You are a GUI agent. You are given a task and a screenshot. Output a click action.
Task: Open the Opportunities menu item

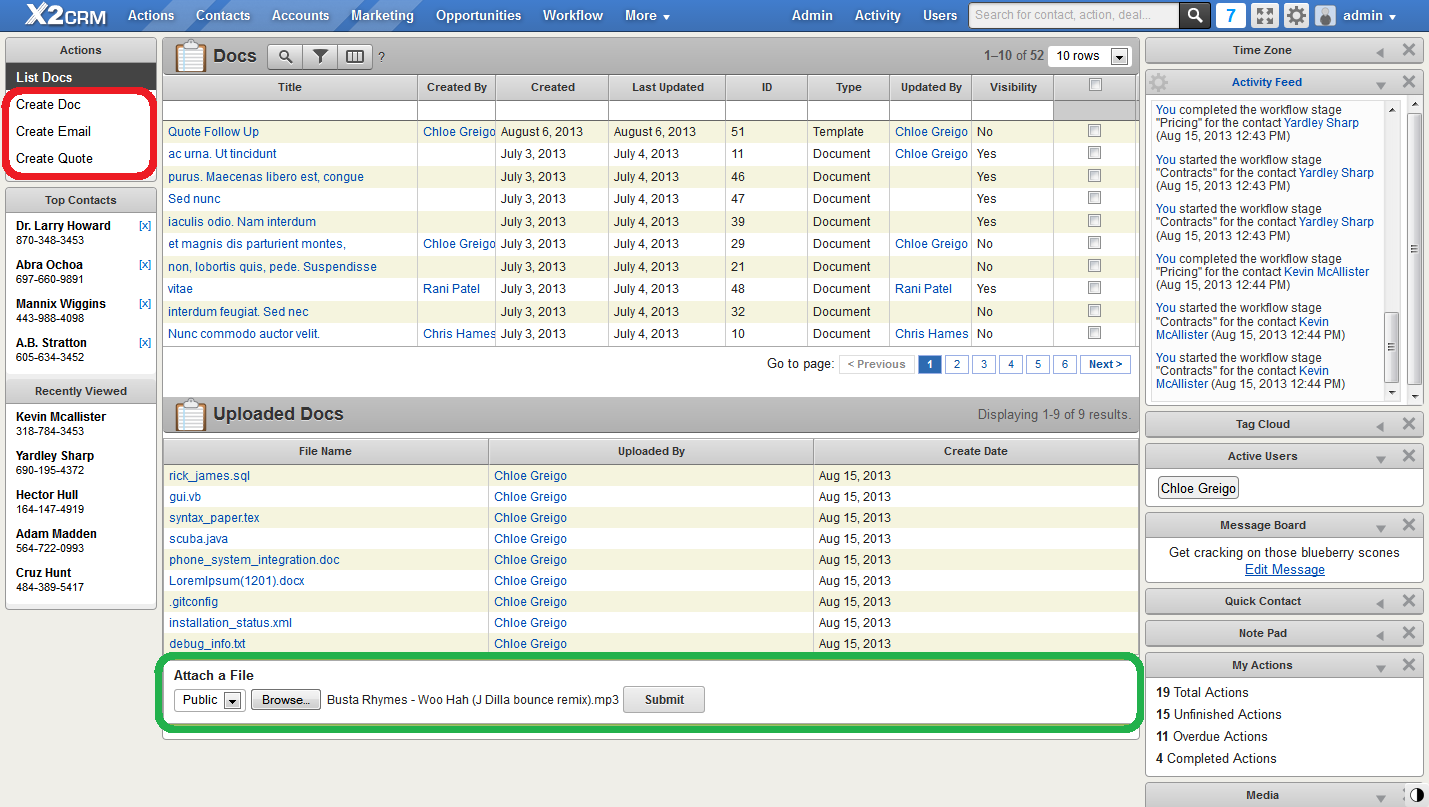point(478,15)
